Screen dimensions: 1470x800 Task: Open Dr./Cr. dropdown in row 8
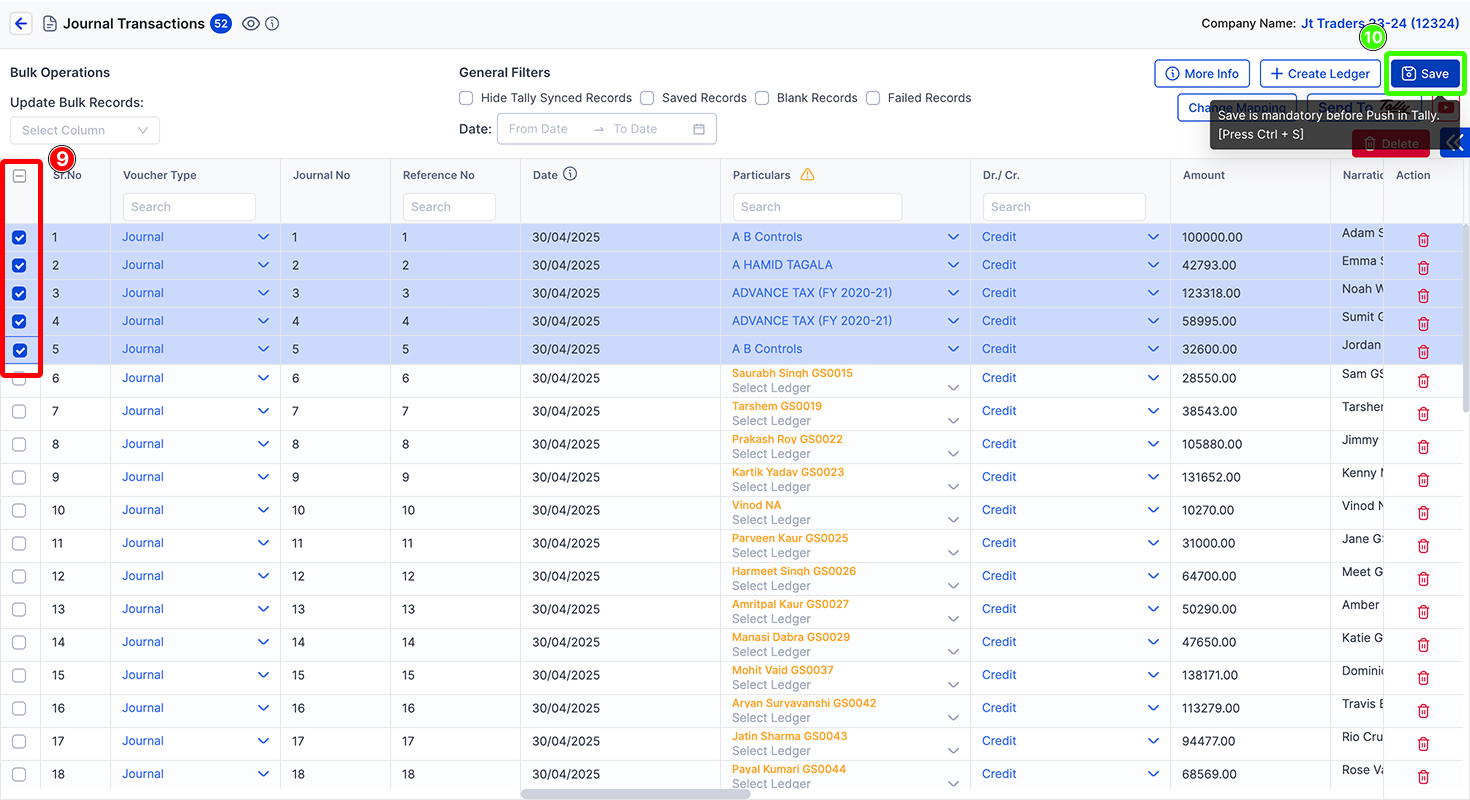(1070, 444)
